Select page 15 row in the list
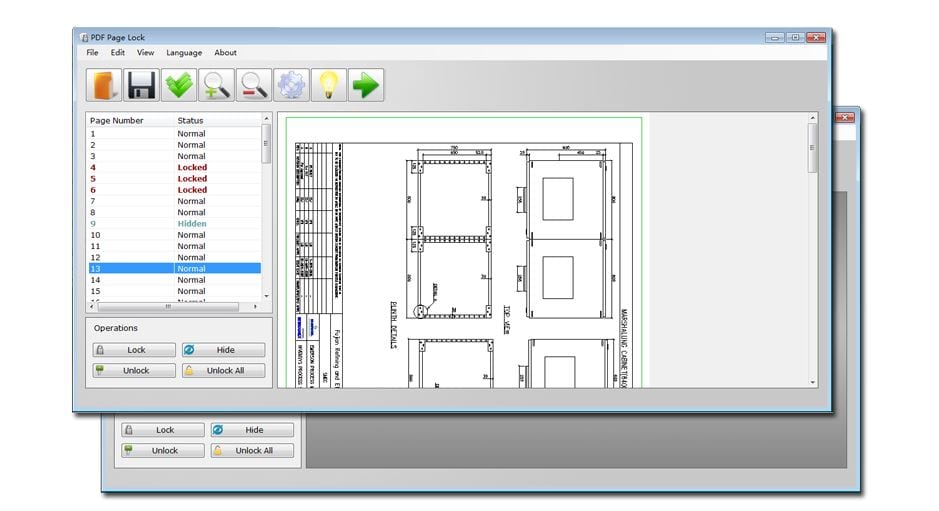This screenshot has width=939, height=511. (x=175, y=291)
